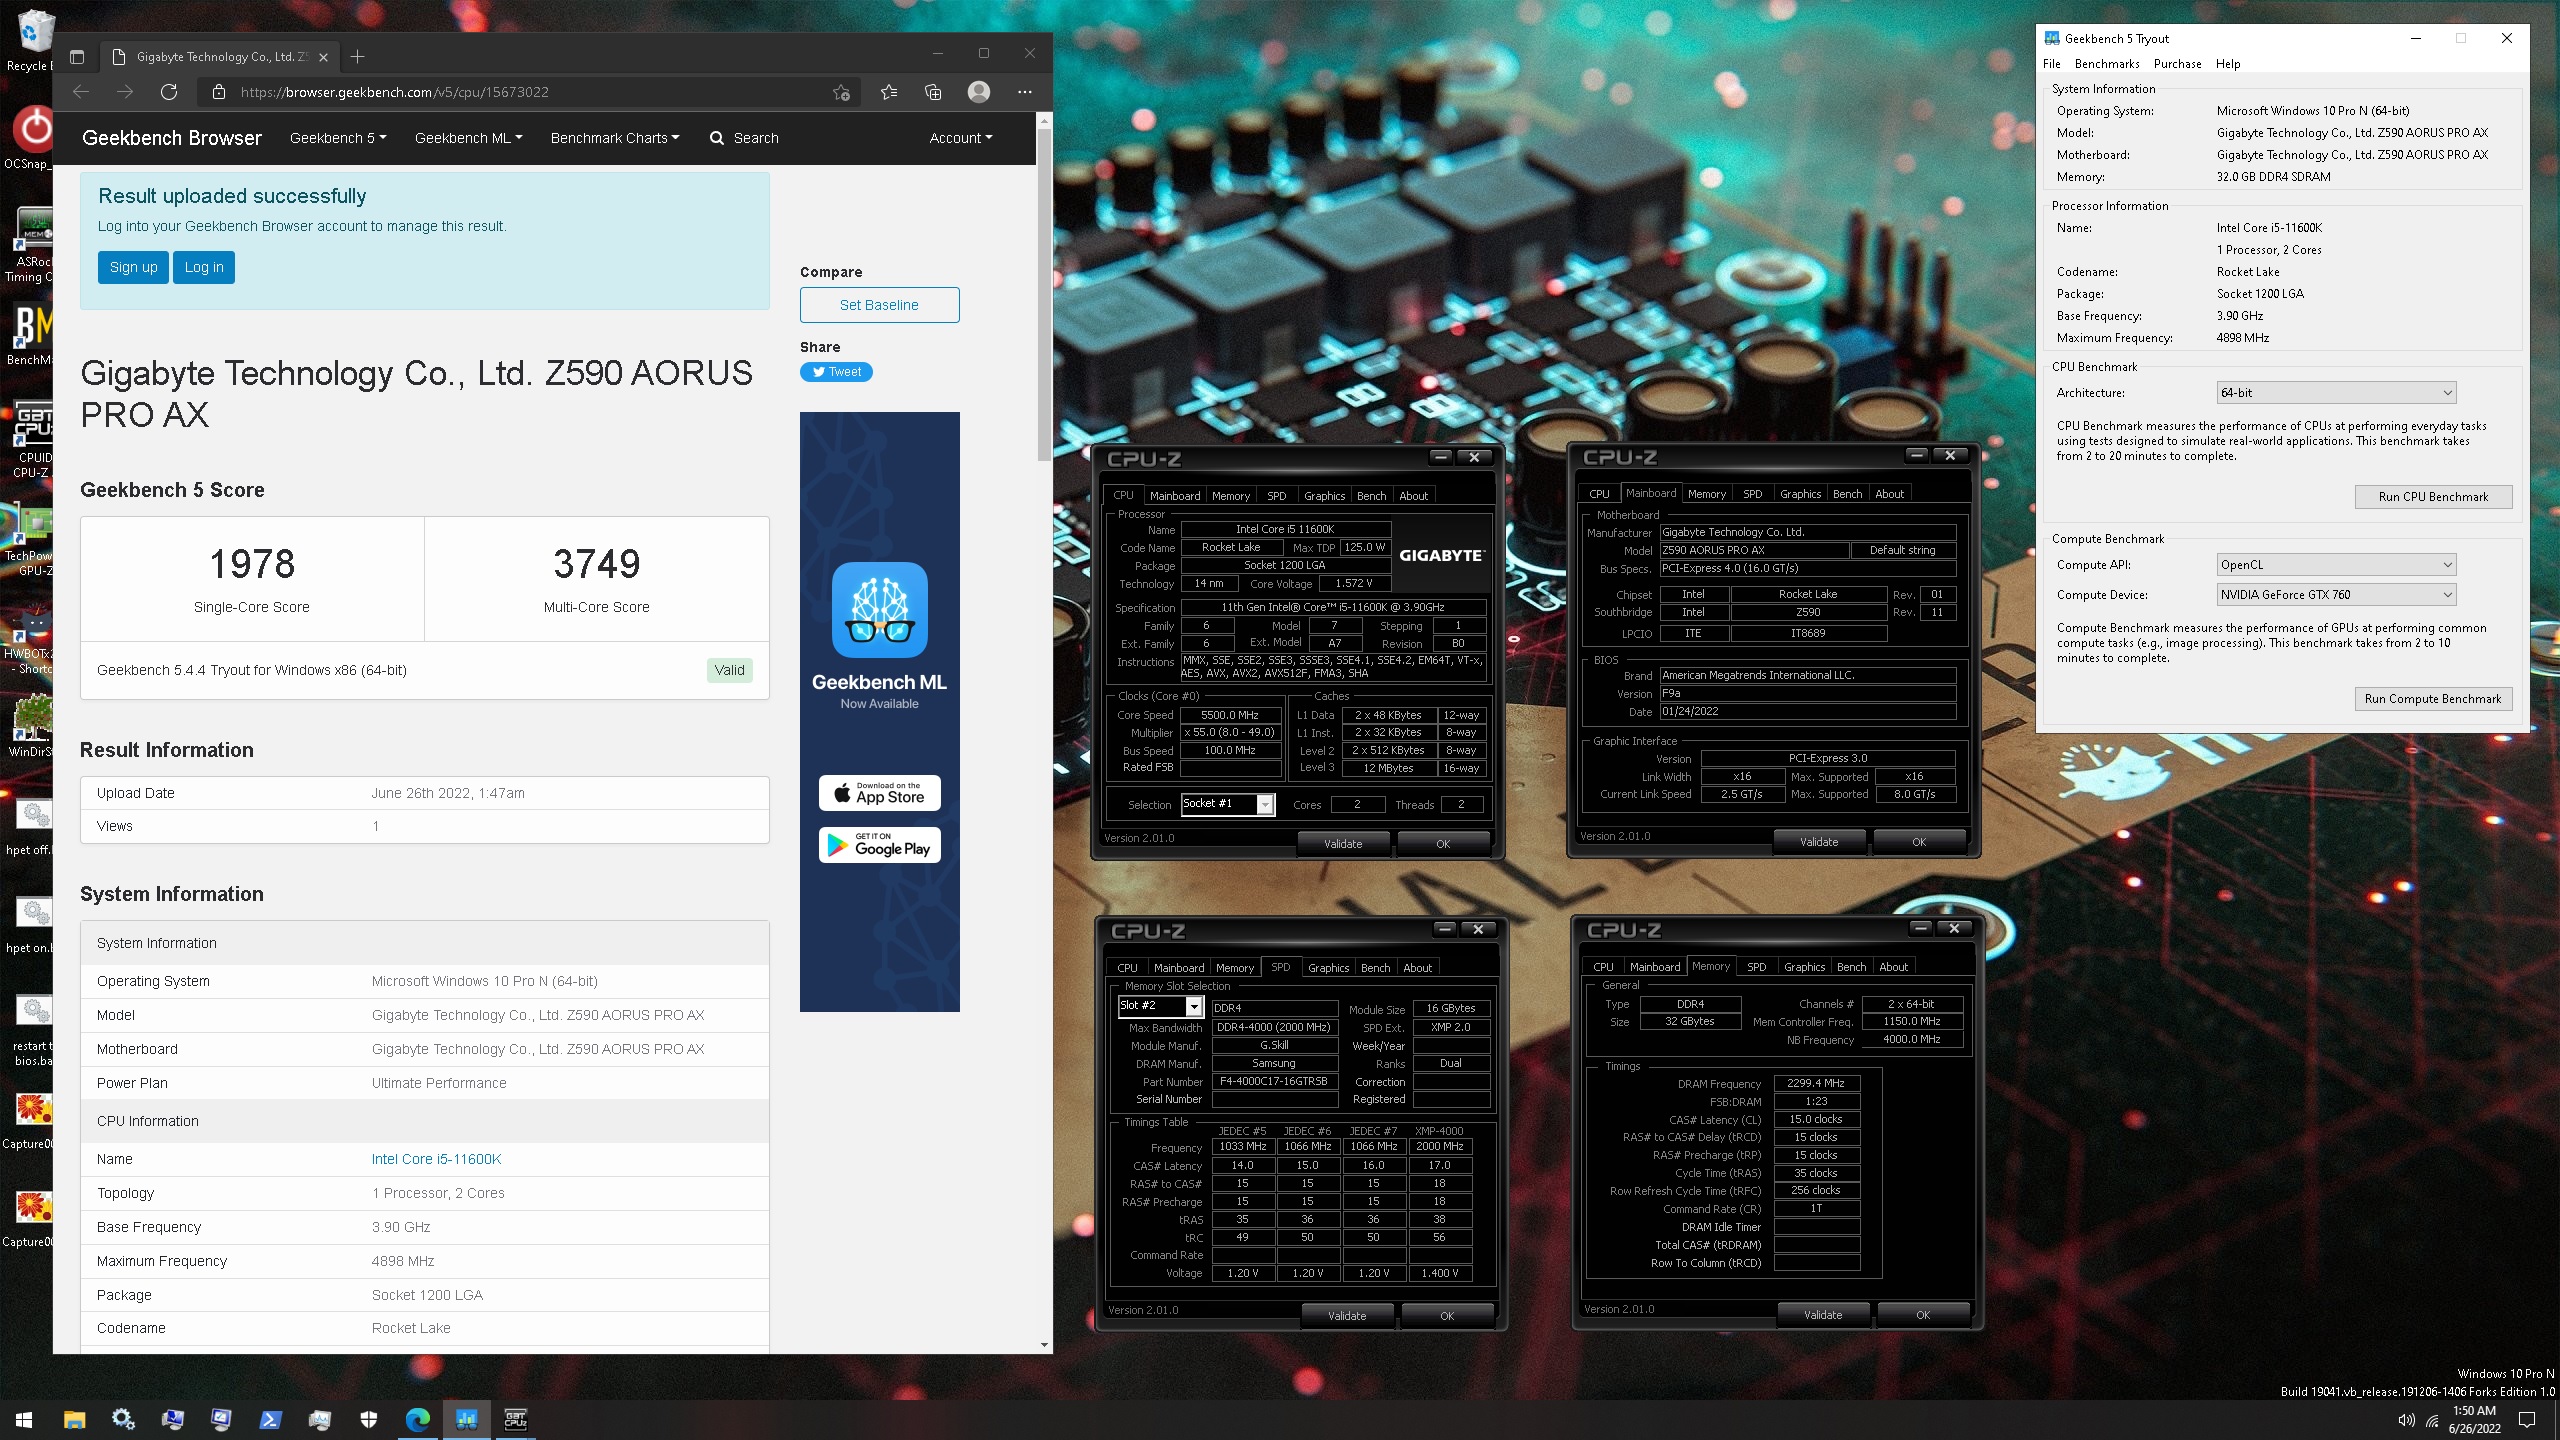Image resolution: width=2560 pixels, height=1440 pixels.
Task: Go back in the Edge browser
Action: pyautogui.click(x=81, y=92)
